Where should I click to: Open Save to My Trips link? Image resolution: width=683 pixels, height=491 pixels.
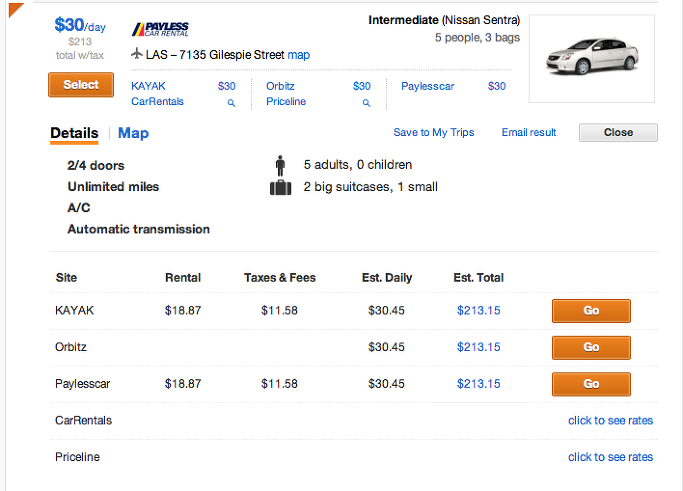tap(434, 132)
